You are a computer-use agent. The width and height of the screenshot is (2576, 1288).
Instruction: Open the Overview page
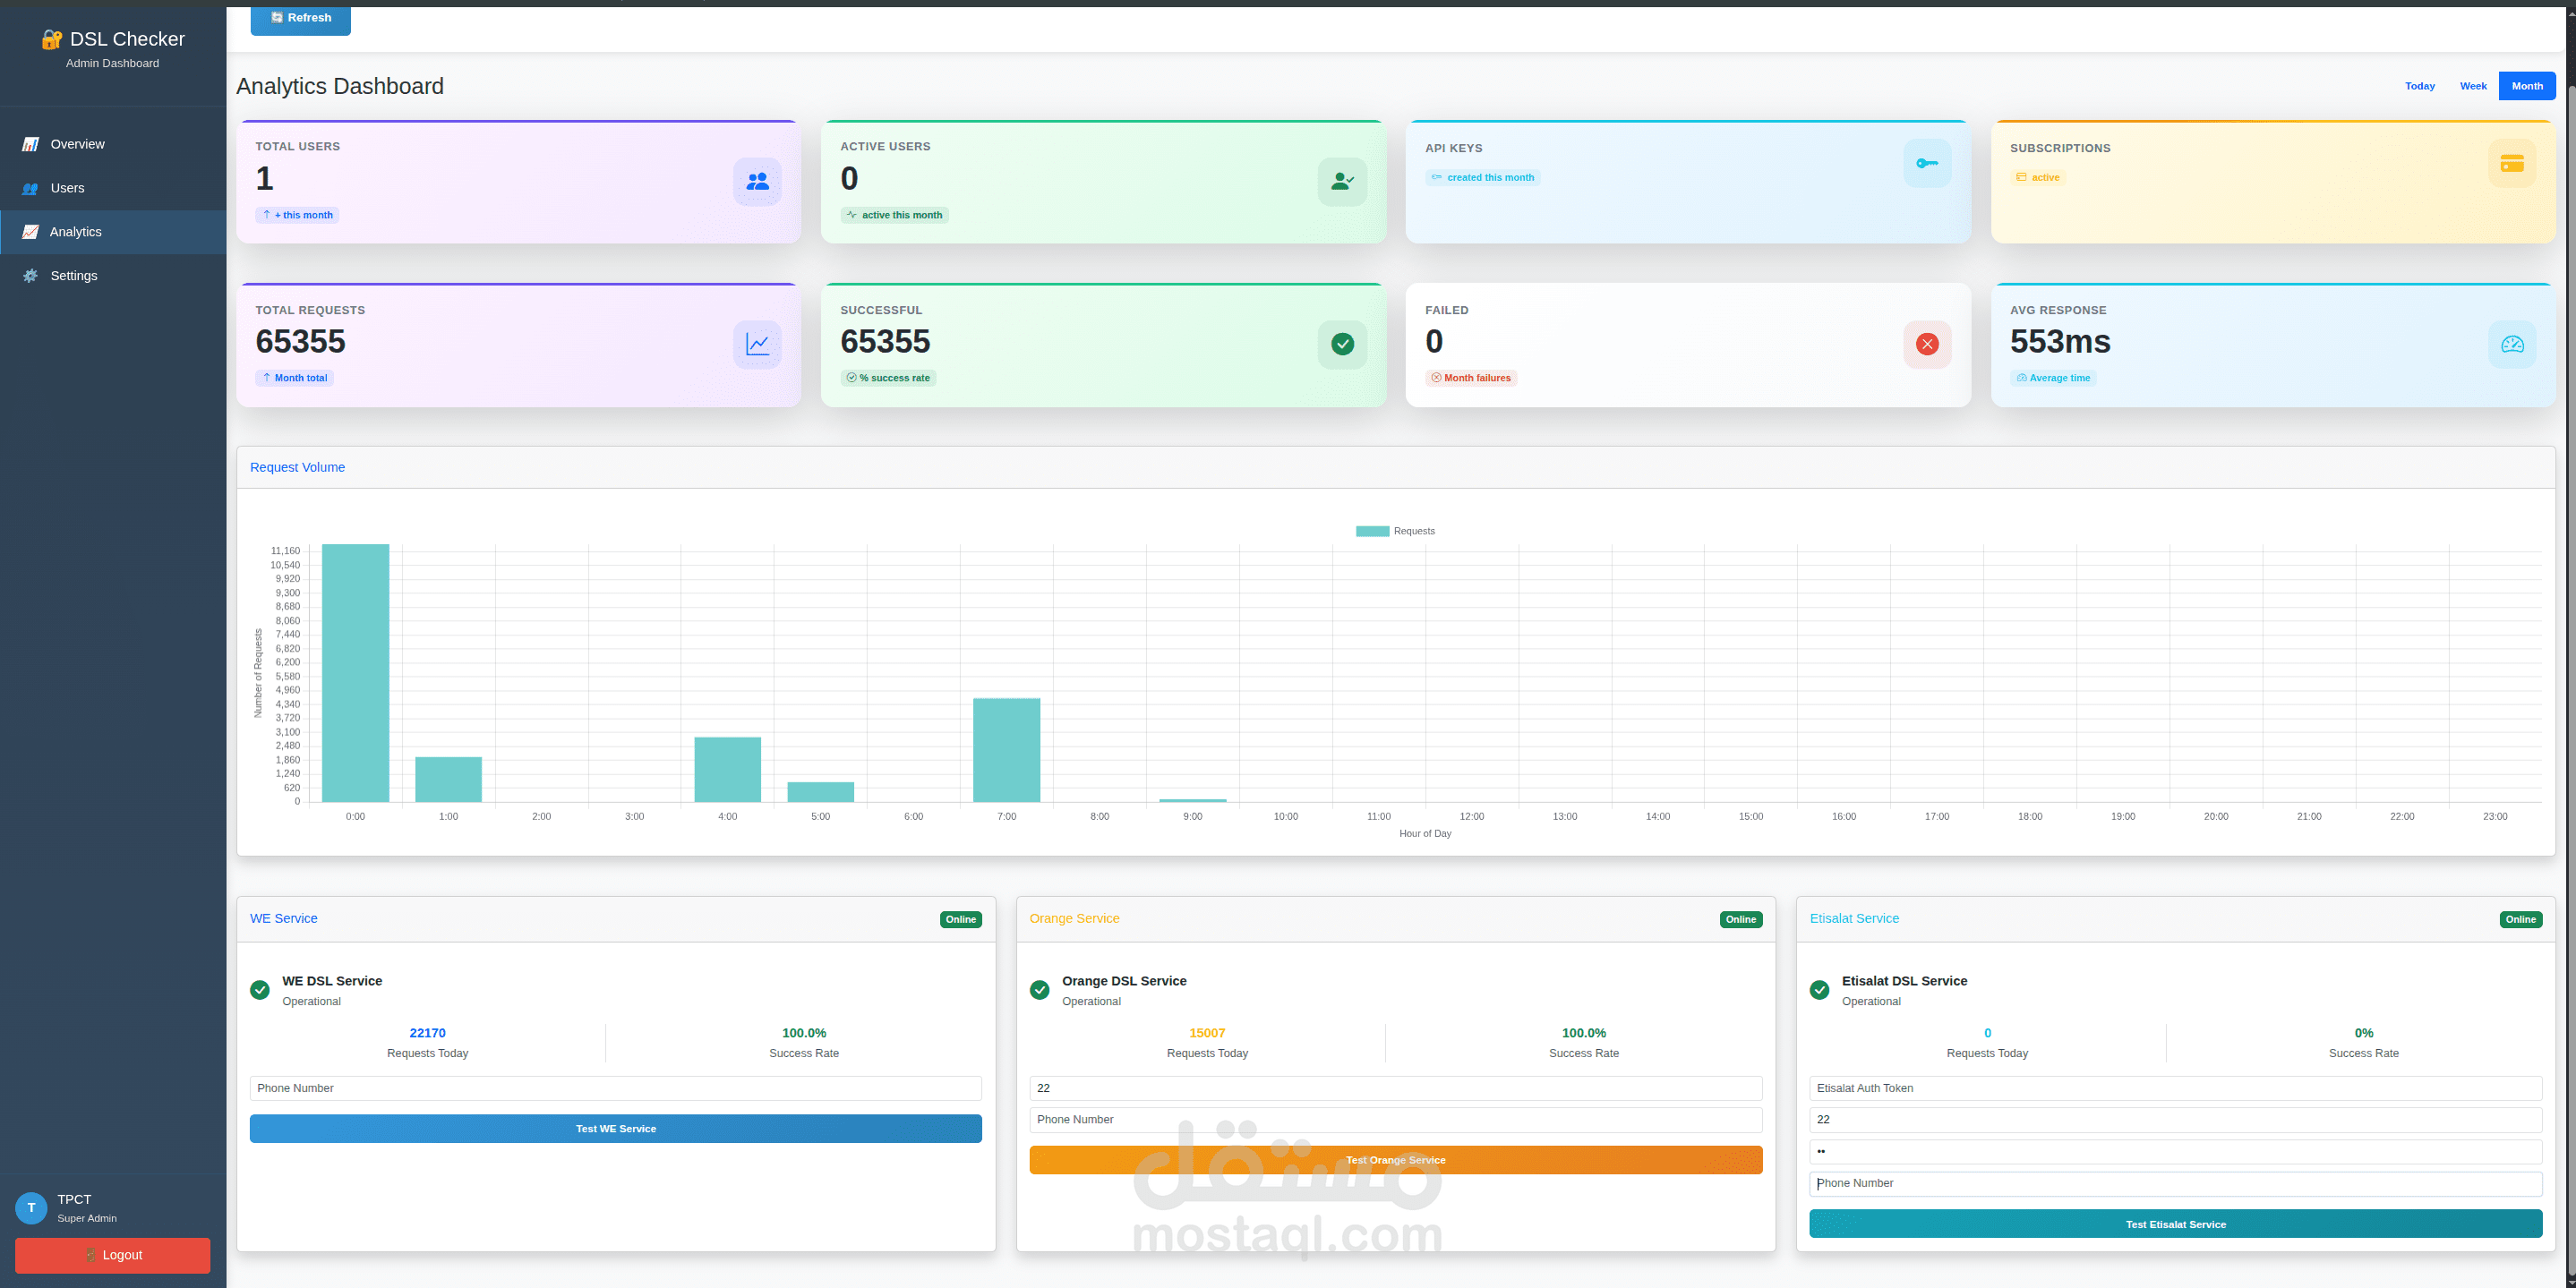click(113, 144)
